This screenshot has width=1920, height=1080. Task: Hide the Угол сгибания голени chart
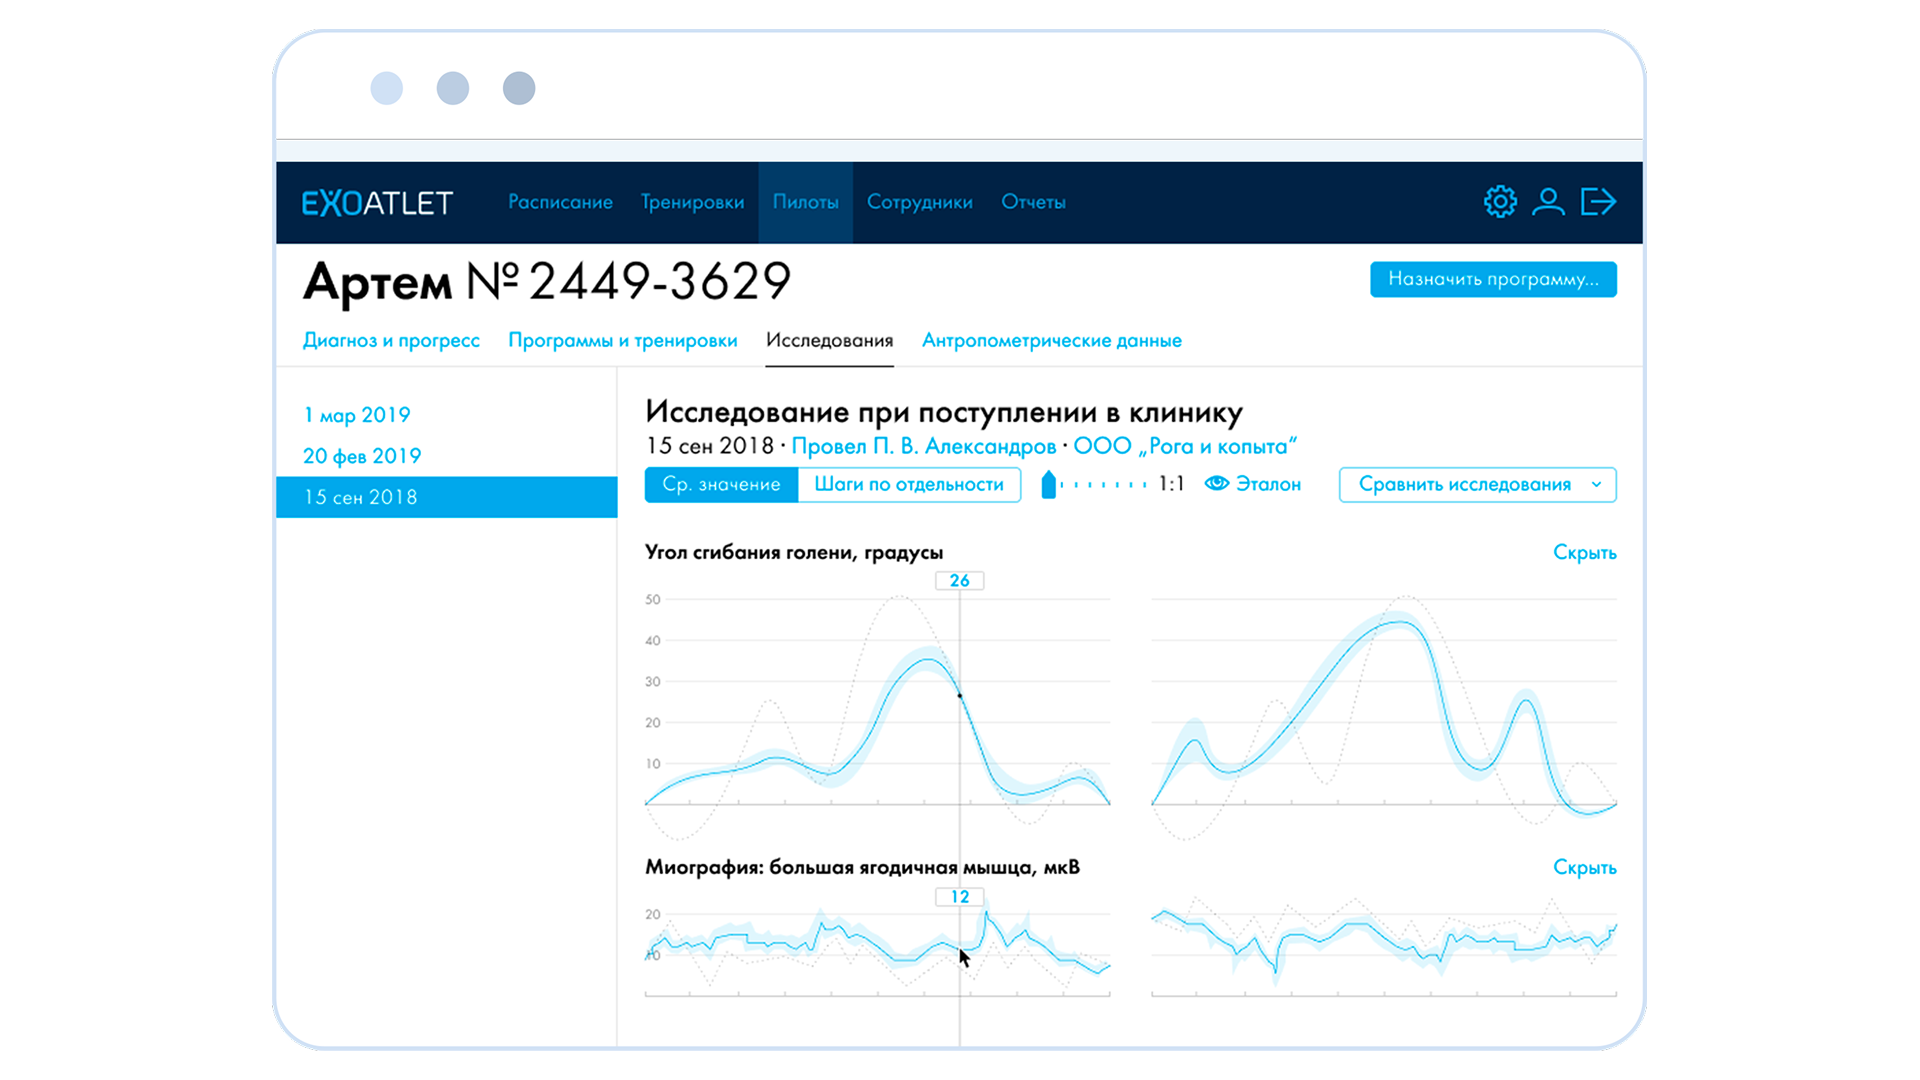(1584, 552)
